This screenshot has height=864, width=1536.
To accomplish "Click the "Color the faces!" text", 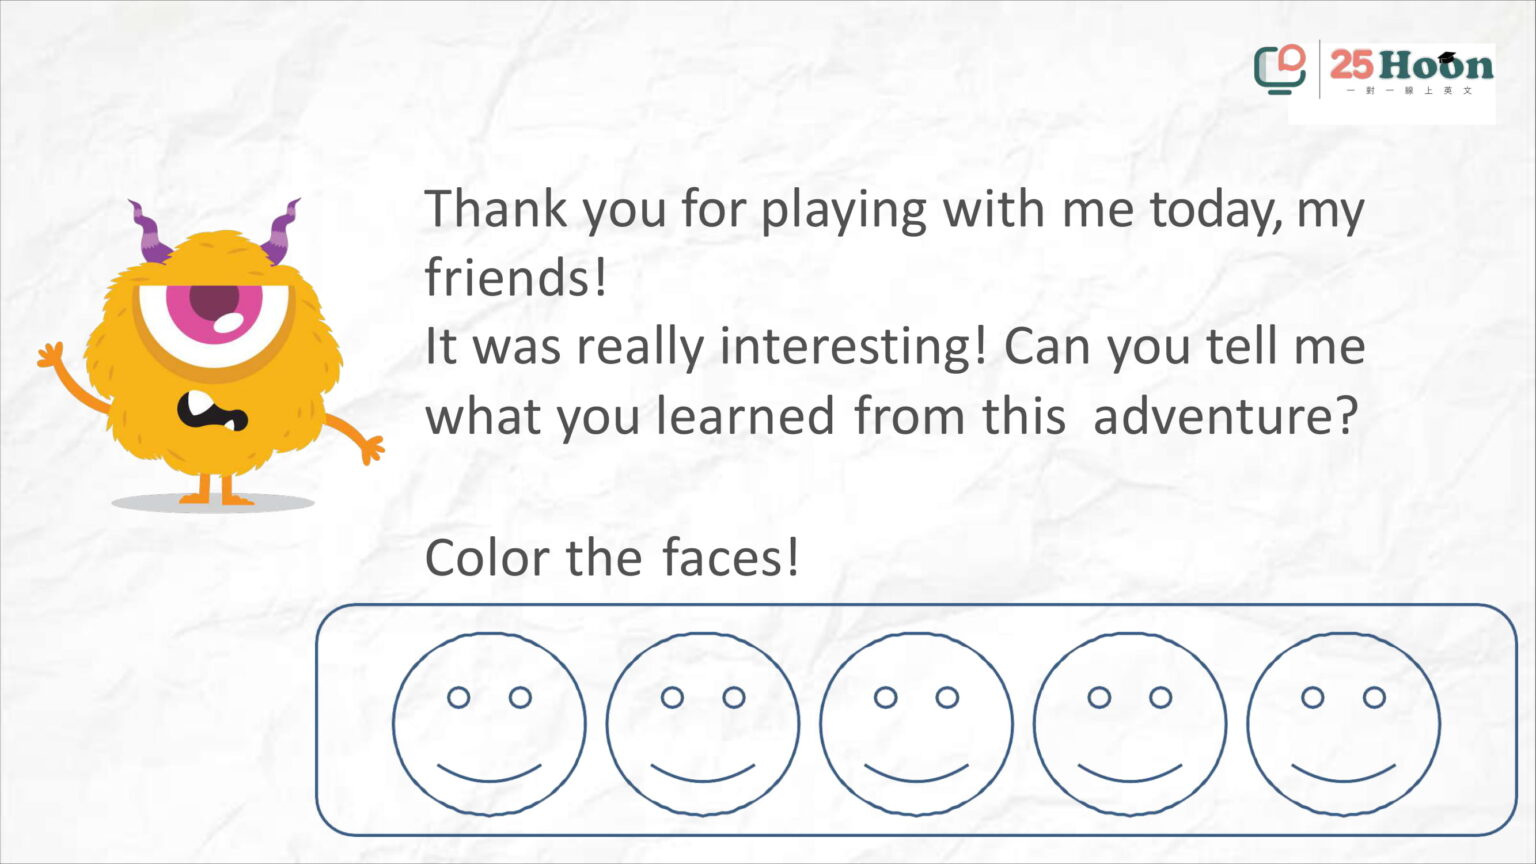I will tap(612, 558).
